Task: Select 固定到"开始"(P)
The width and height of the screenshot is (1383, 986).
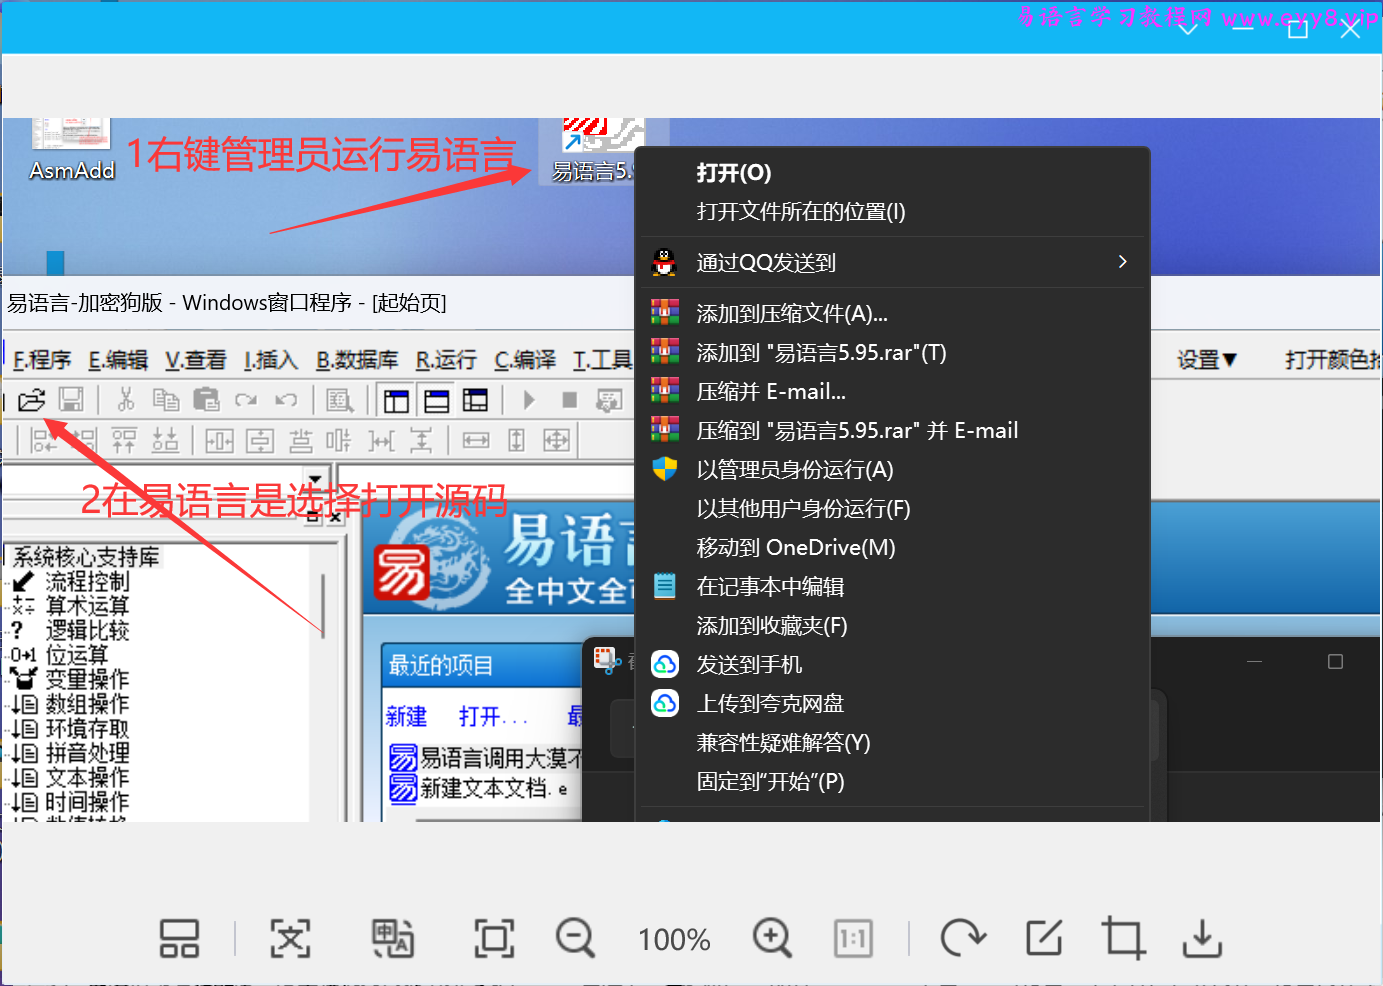Action: 892,782
